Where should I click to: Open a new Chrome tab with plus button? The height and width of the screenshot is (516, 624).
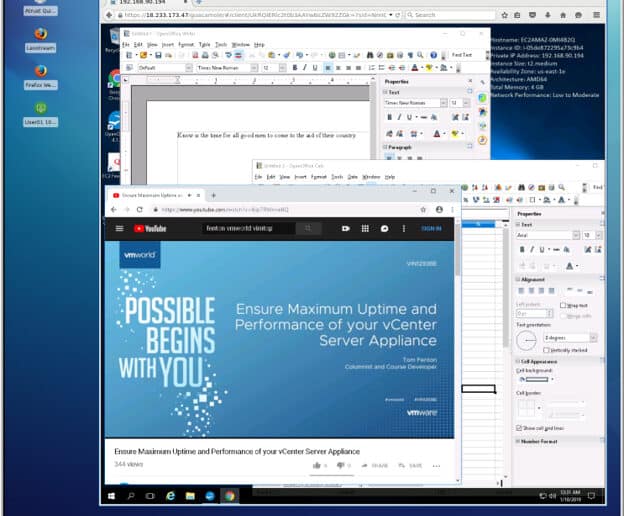(x=214, y=195)
